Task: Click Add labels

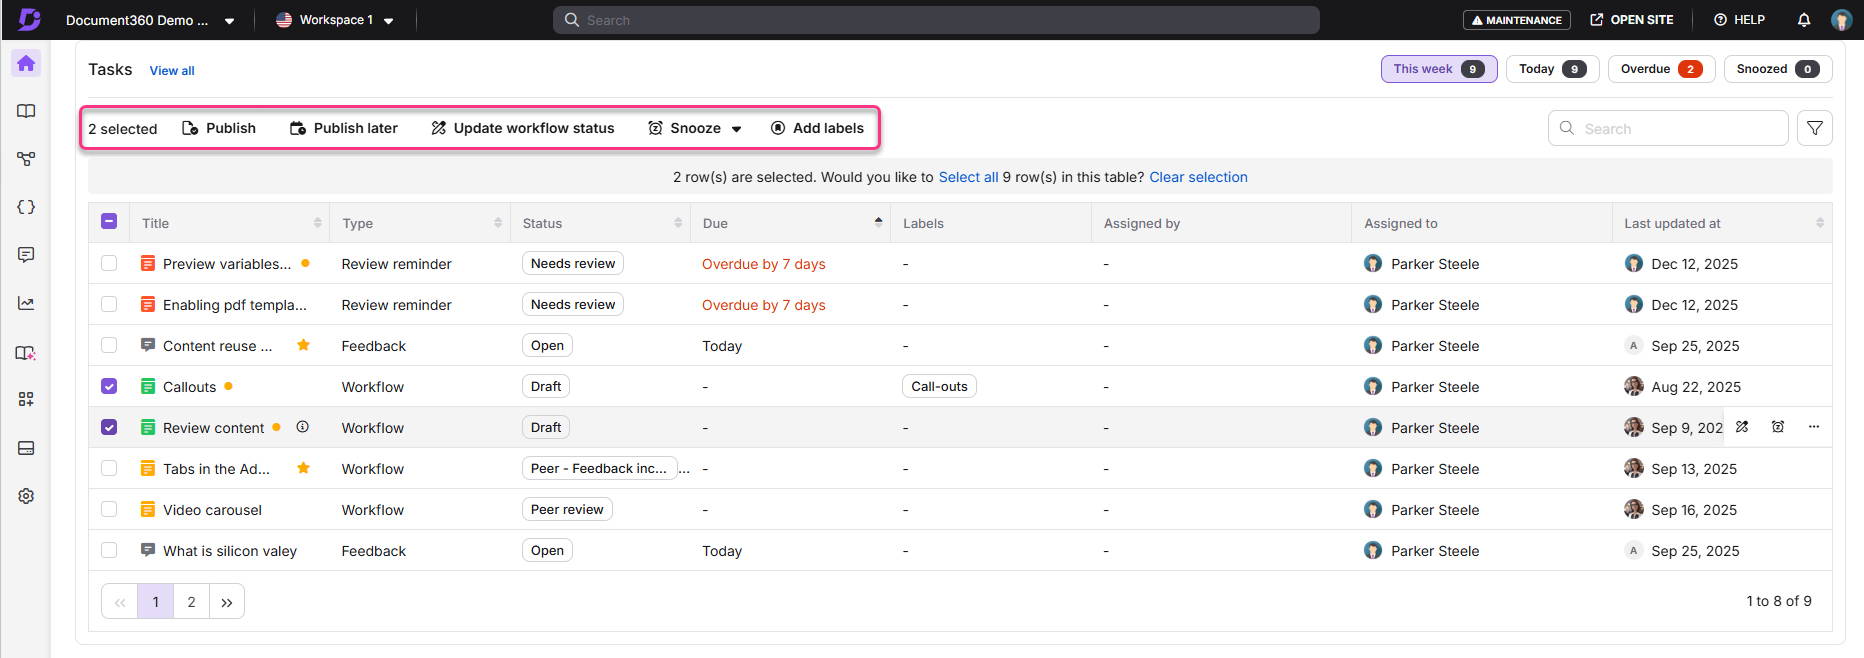Action: point(817,128)
